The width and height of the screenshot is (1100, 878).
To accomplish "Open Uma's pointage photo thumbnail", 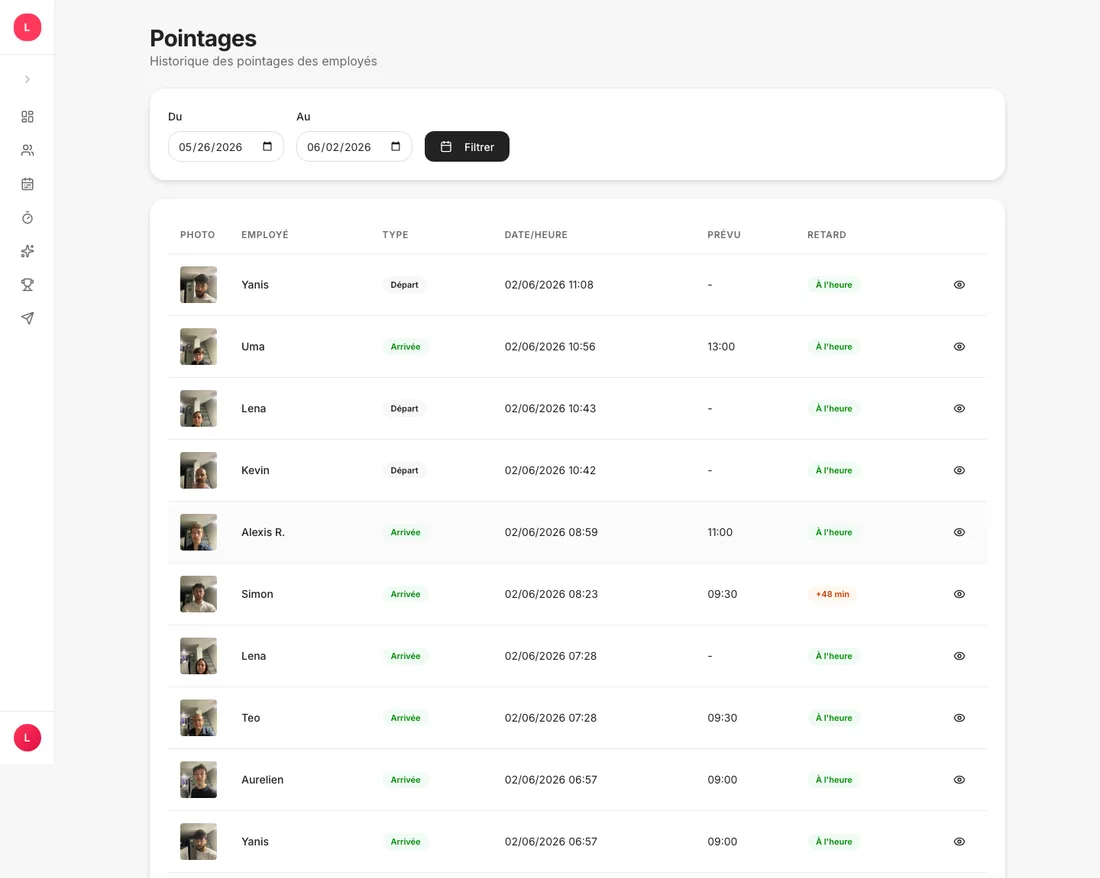I will [x=199, y=346].
